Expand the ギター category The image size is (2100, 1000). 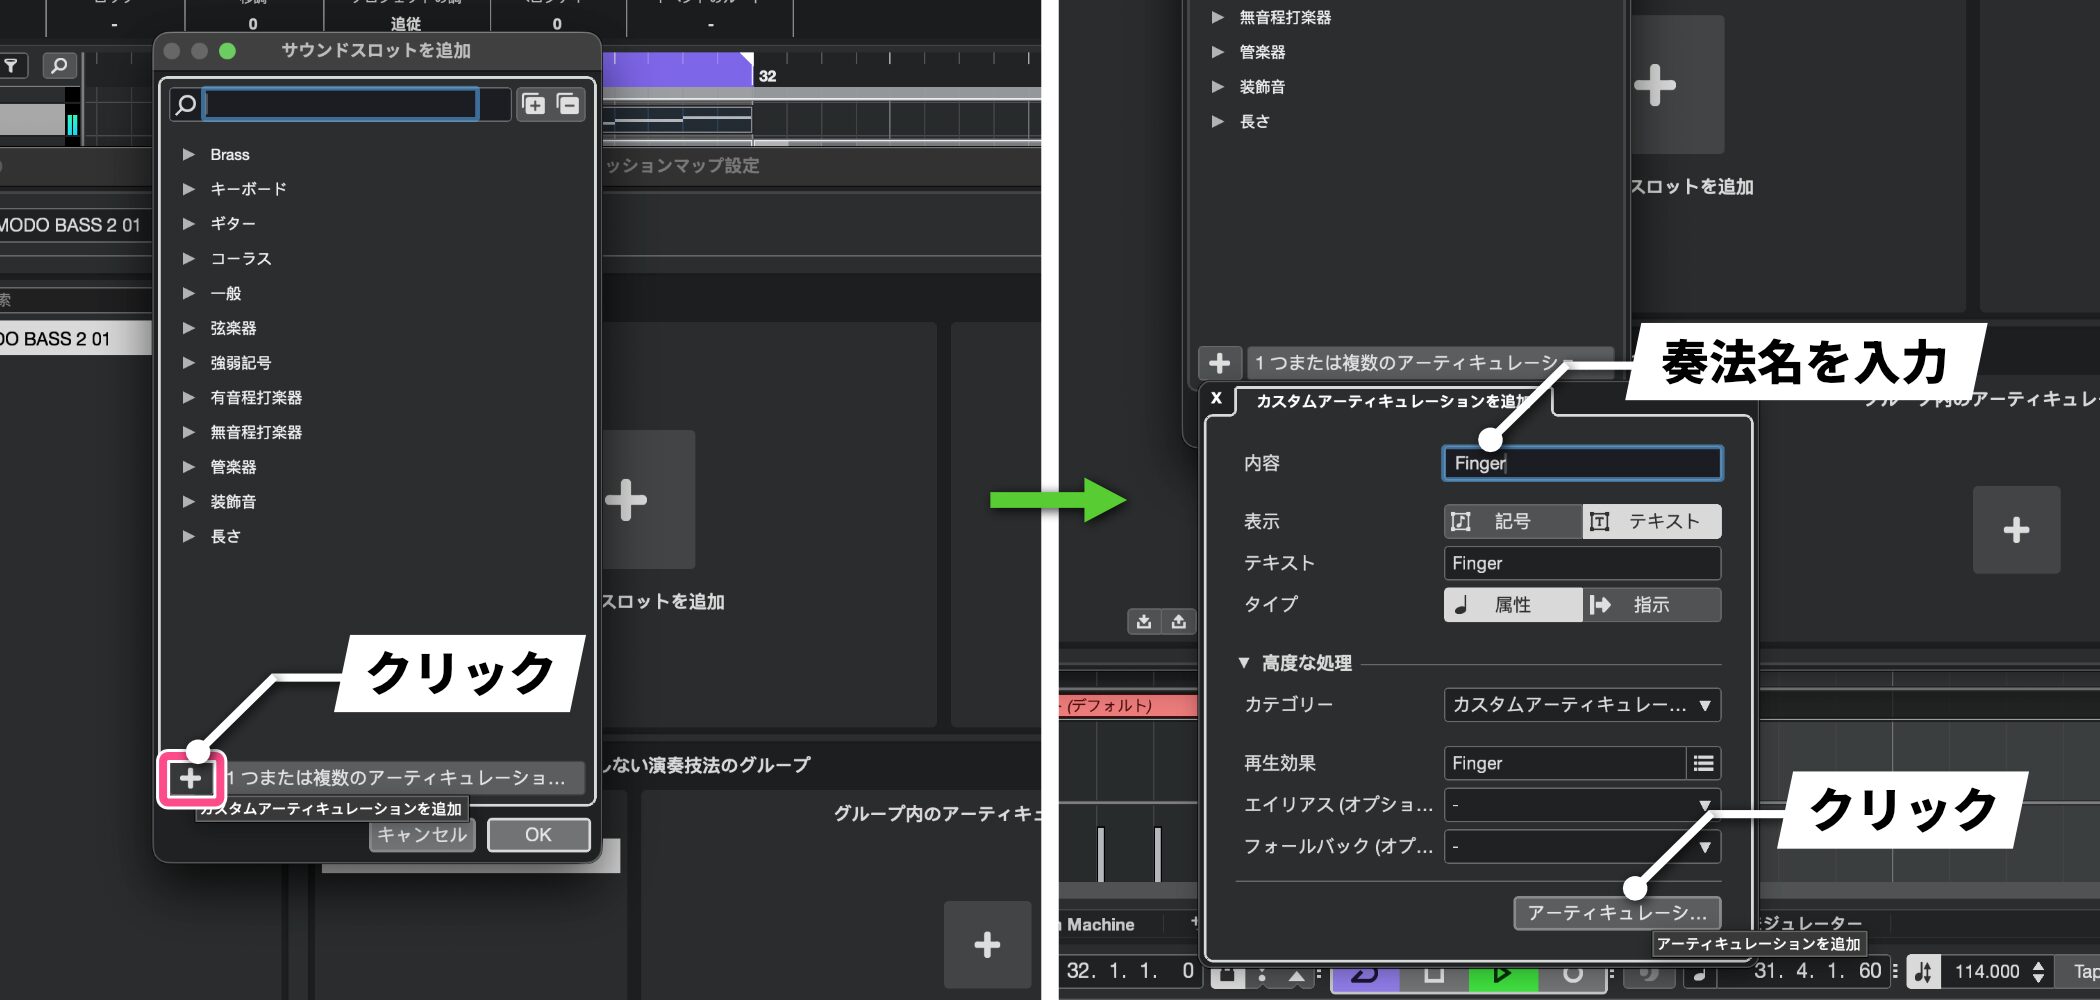pyautogui.click(x=188, y=224)
